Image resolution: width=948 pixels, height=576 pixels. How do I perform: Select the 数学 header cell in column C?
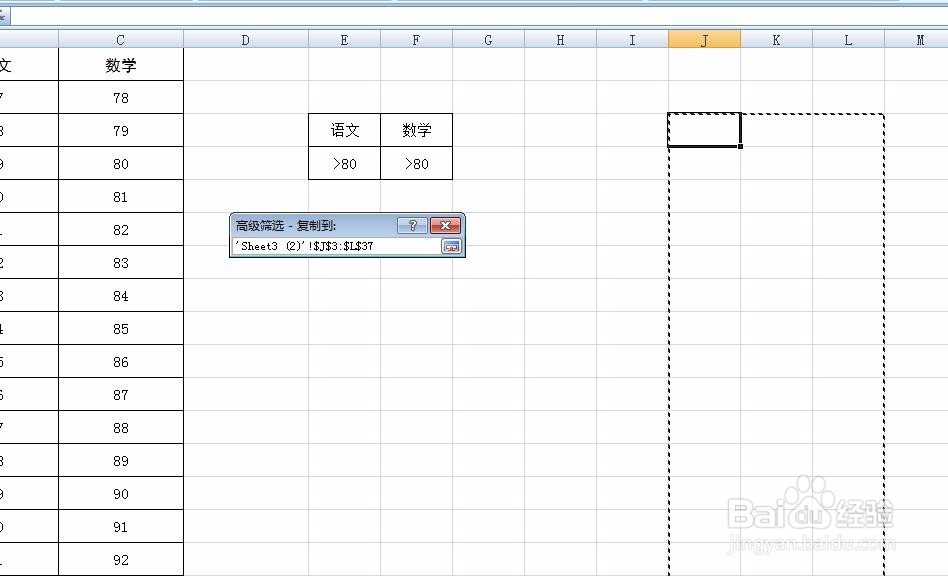[x=120, y=64]
